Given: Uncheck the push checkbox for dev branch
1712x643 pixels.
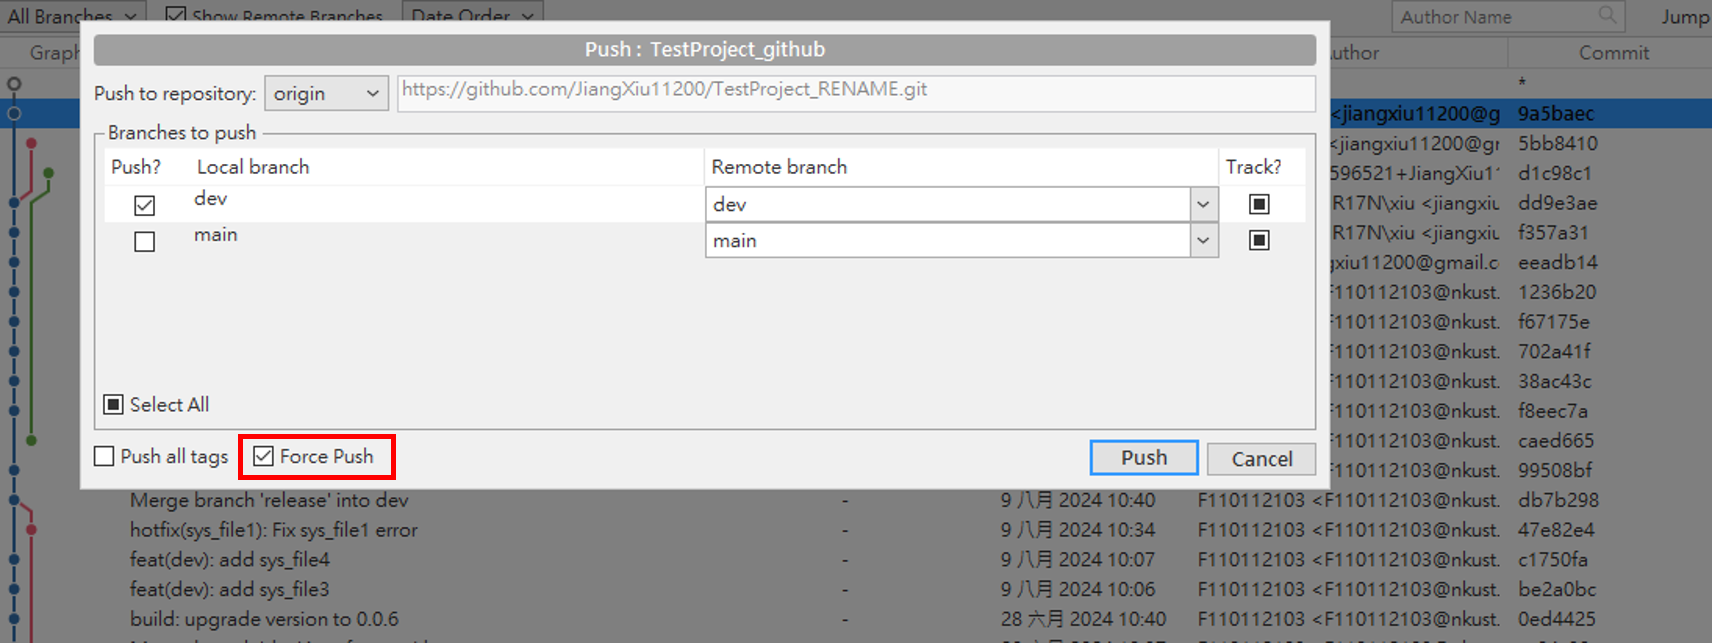Looking at the screenshot, I should 145,205.
